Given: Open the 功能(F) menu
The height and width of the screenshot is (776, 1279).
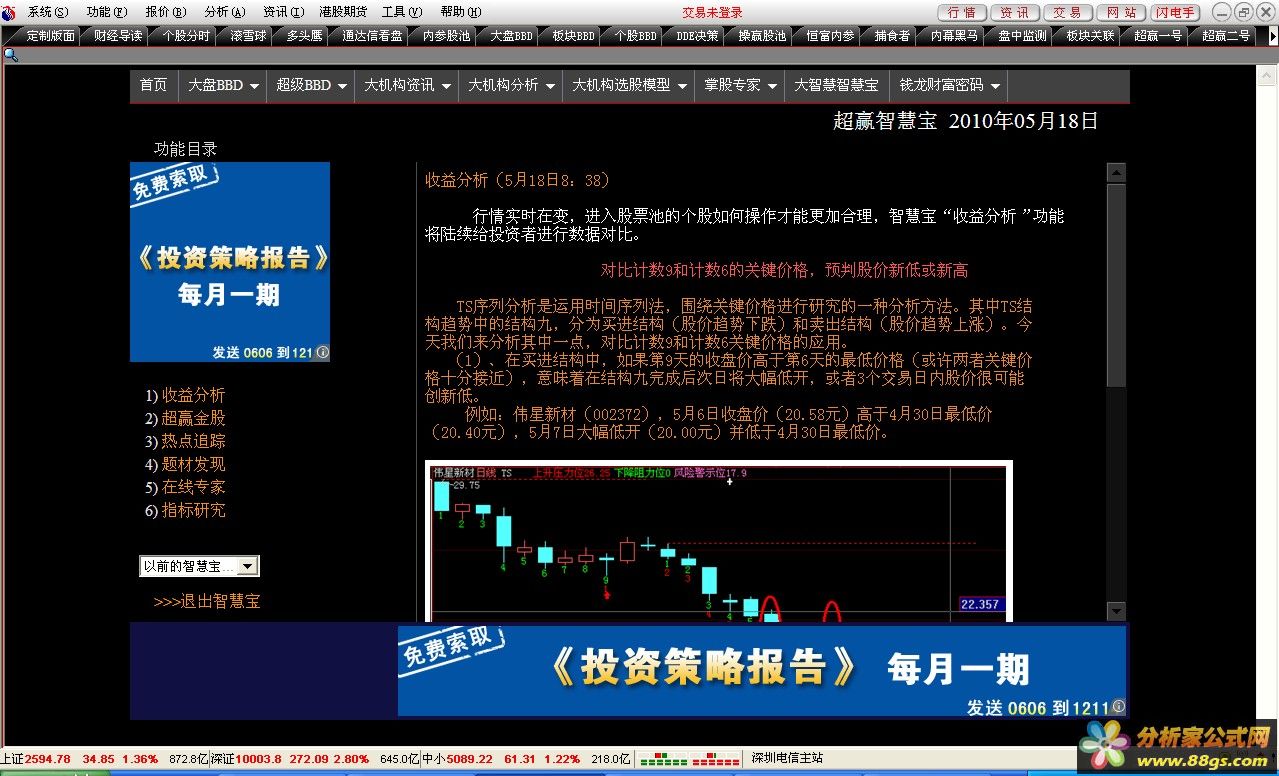Looking at the screenshot, I should point(107,12).
